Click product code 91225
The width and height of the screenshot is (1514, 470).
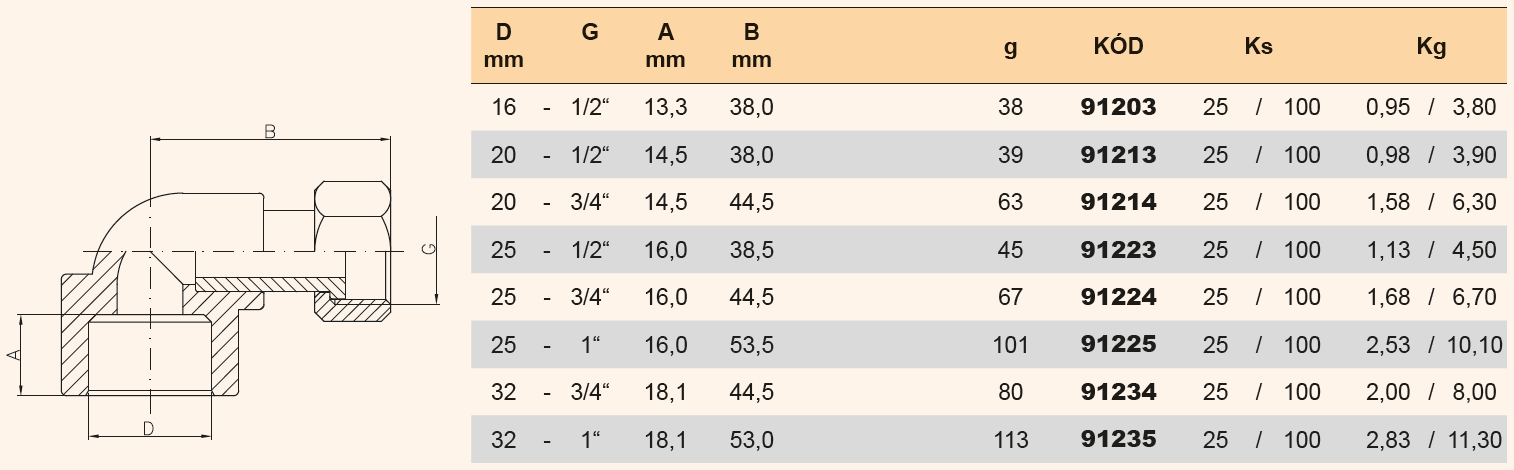[1118, 345]
